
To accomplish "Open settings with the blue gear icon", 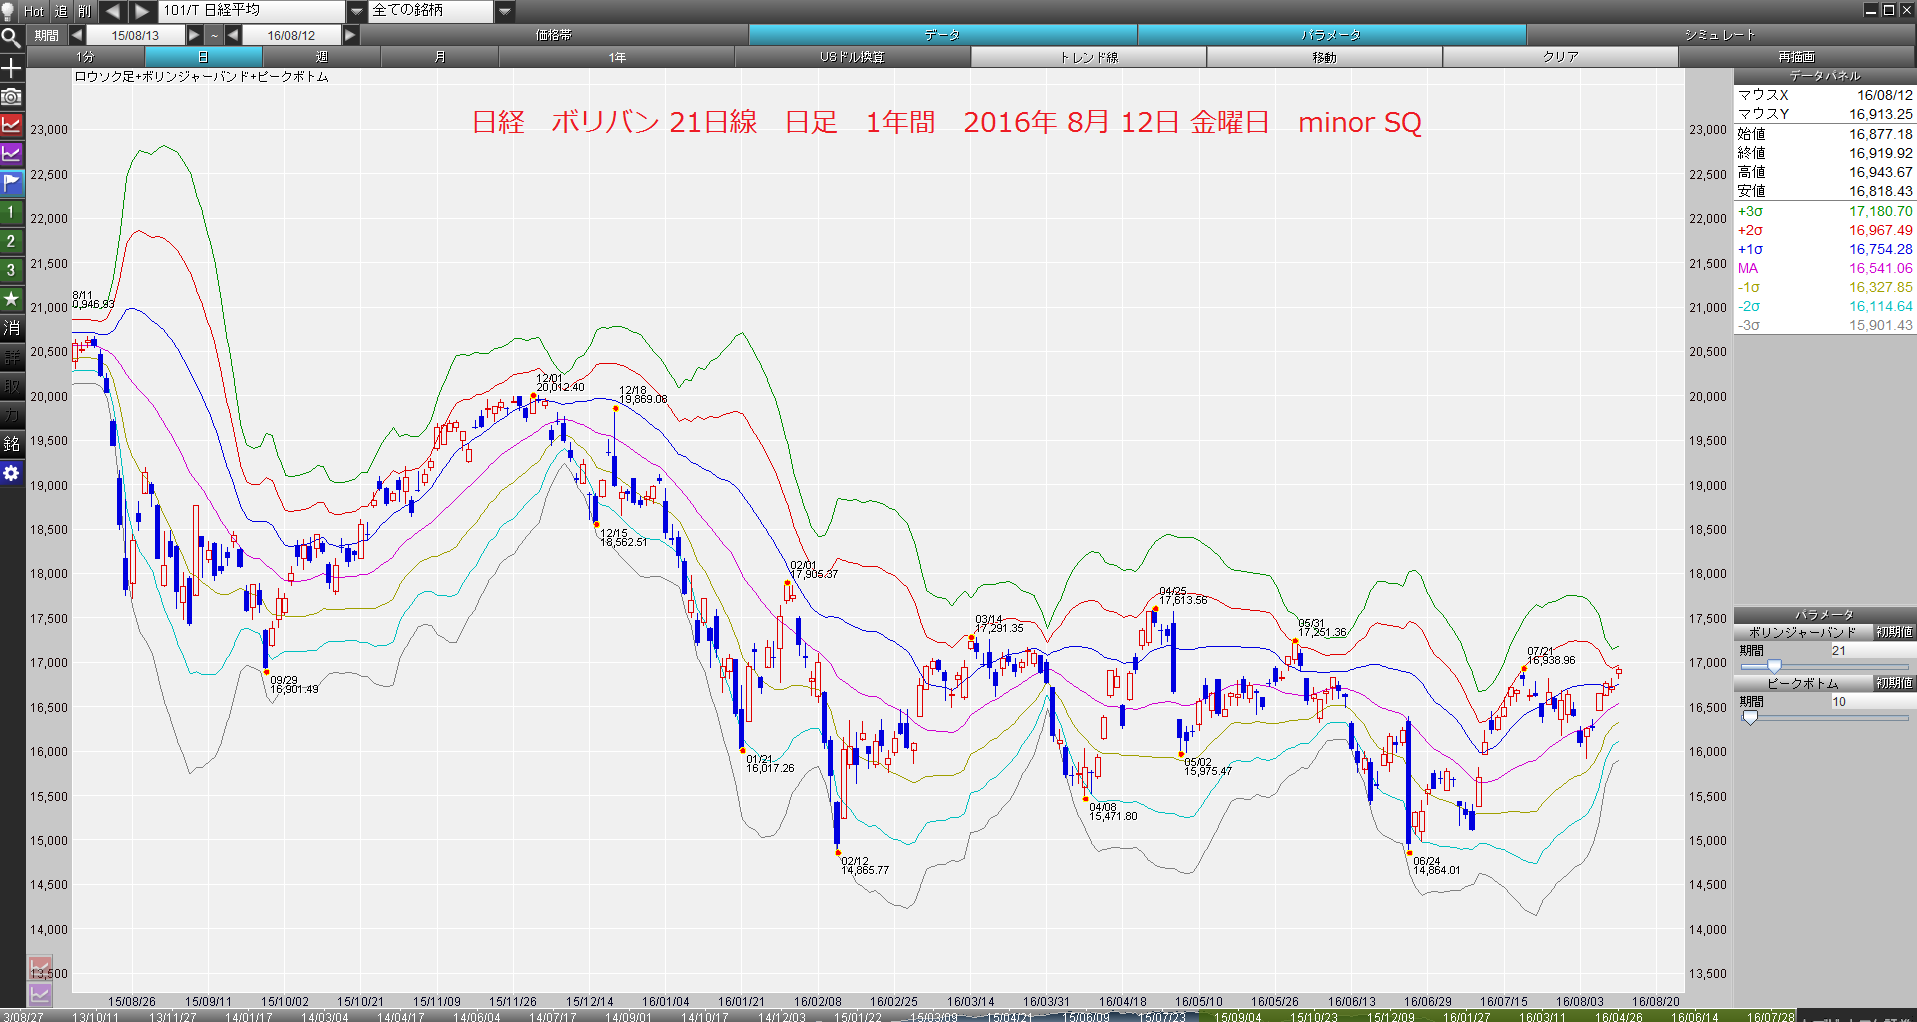I will pos(11,473).
